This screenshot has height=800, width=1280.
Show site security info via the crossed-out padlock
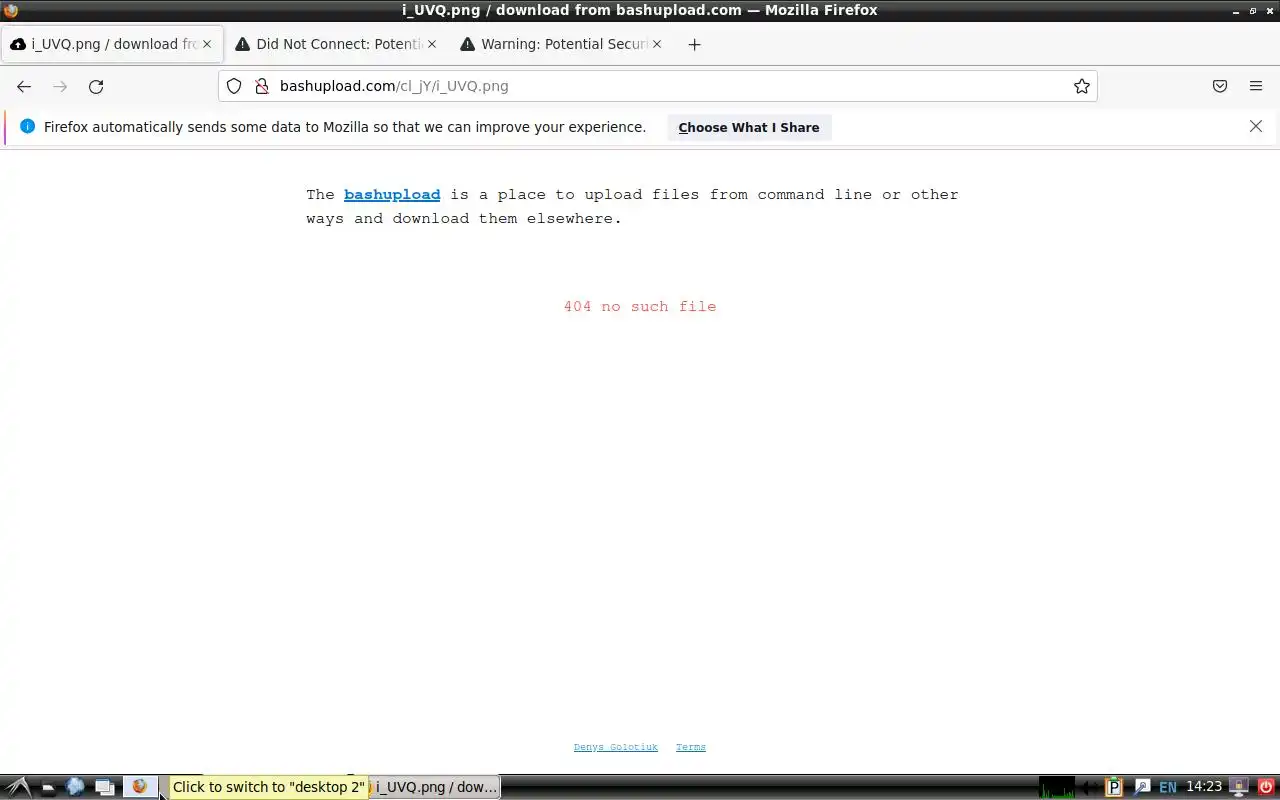(262, 86)
